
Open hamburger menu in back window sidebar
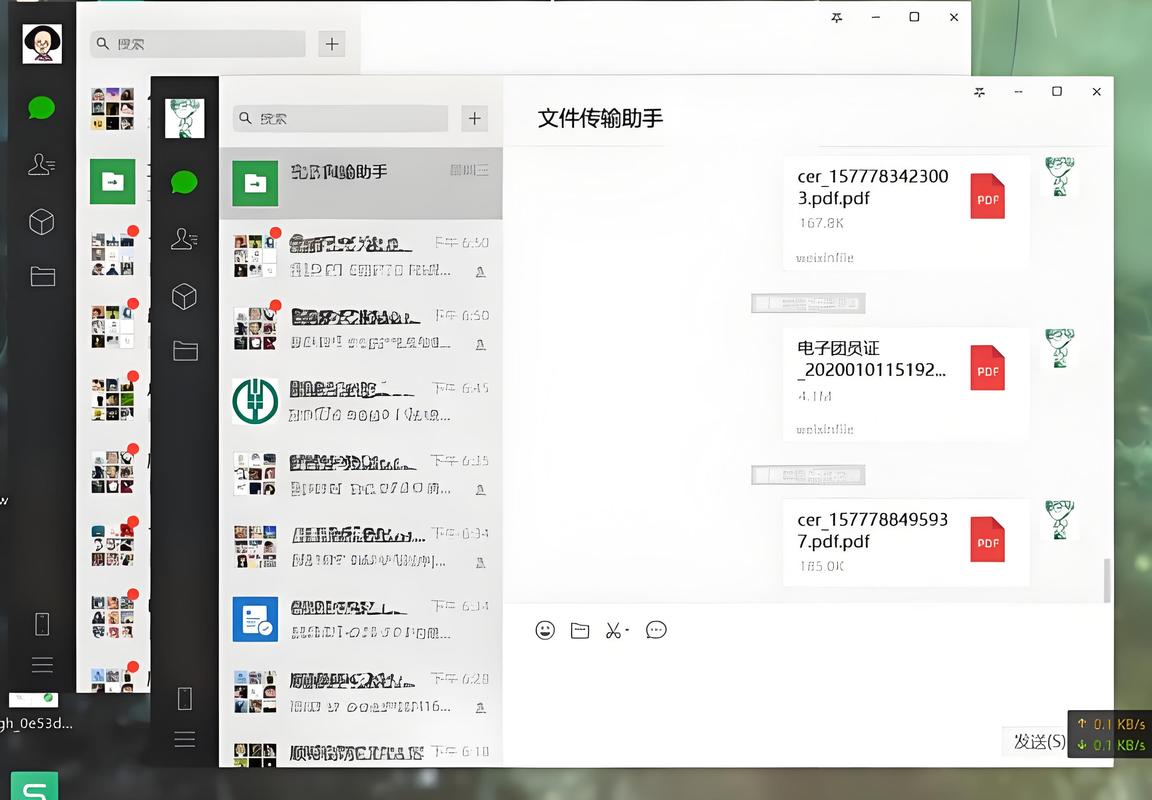point(42,665)
